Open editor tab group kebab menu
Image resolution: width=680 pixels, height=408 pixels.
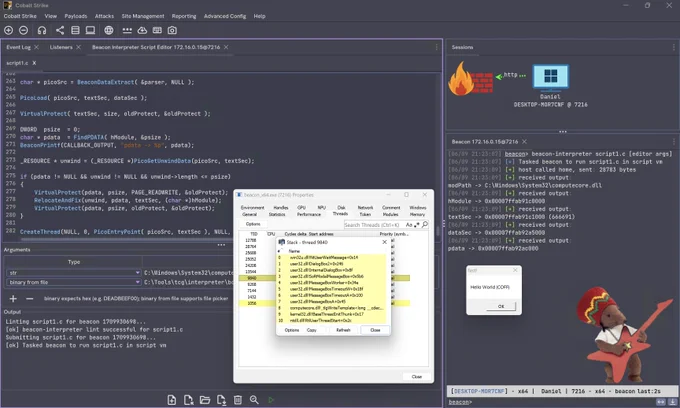436,47
